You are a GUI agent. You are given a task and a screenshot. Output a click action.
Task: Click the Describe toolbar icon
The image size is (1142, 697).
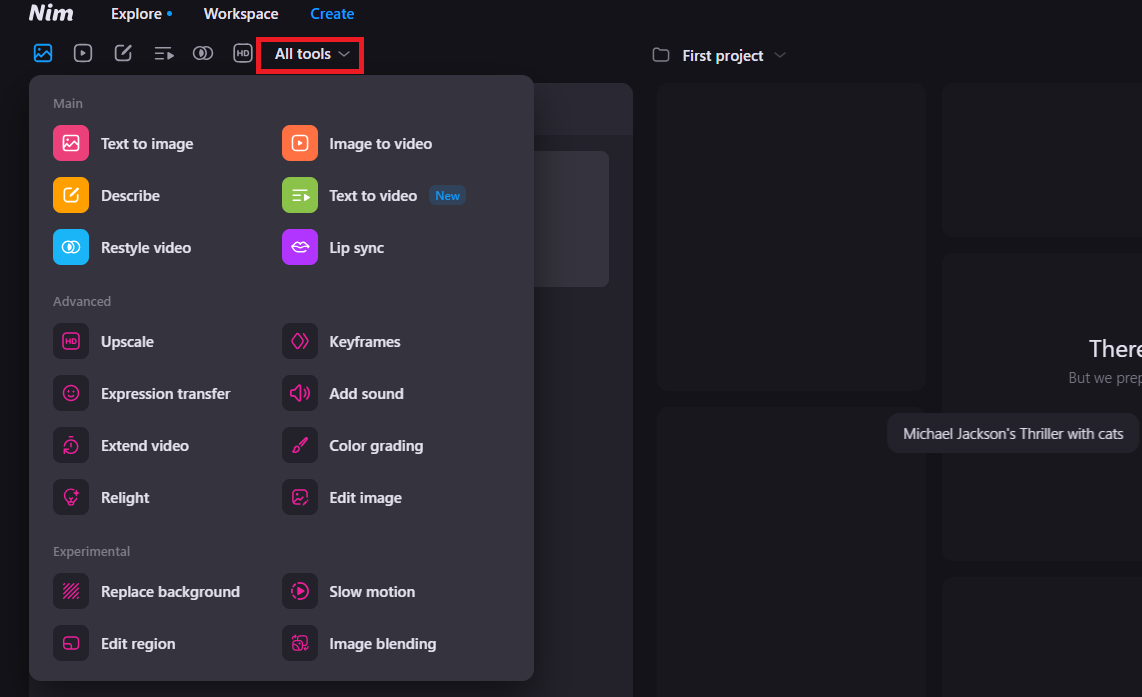(123, 53)
